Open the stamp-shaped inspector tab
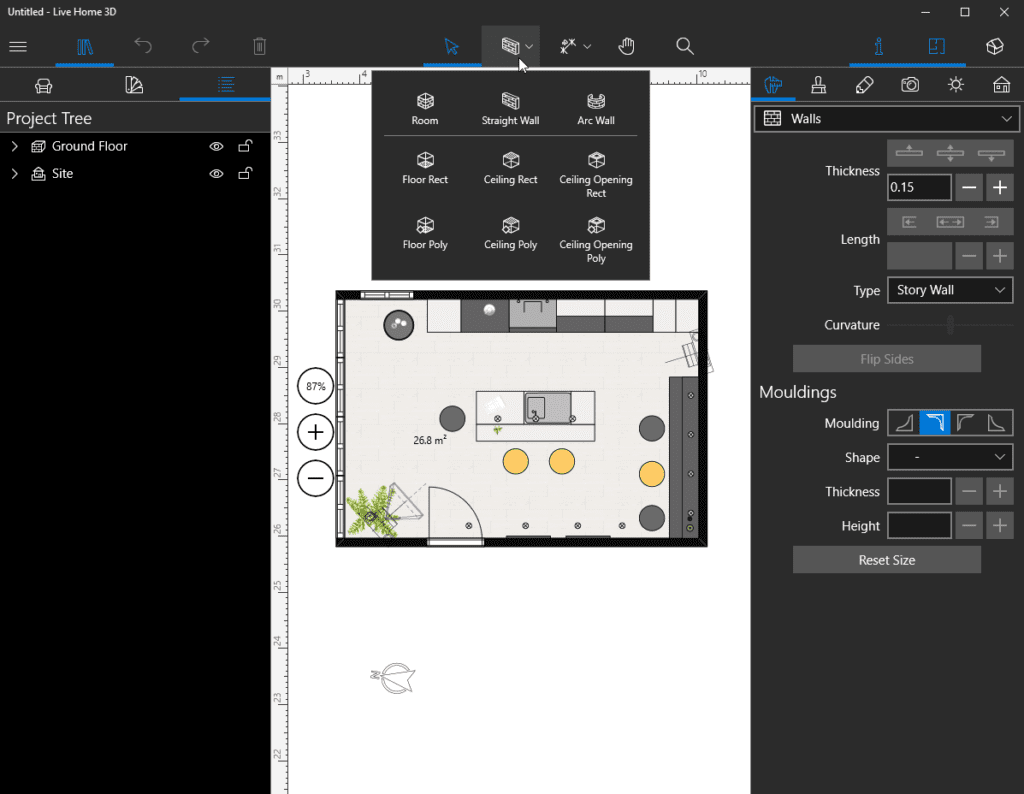Screen dimensions: 1024x794 [818, 85]
